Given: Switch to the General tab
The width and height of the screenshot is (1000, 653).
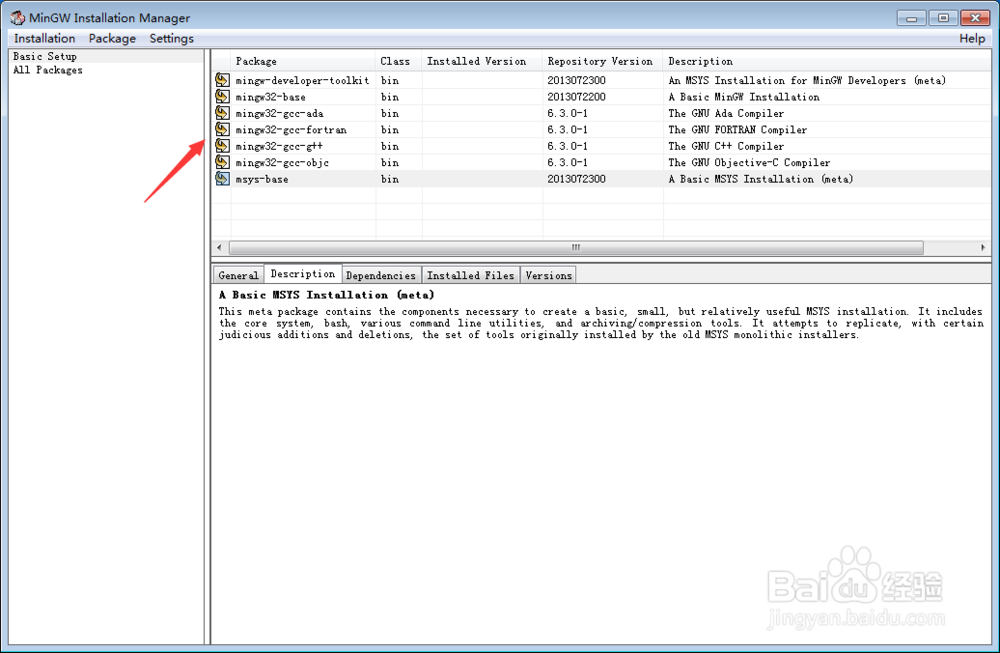Looking at the screenshot, I should point(239,275).
